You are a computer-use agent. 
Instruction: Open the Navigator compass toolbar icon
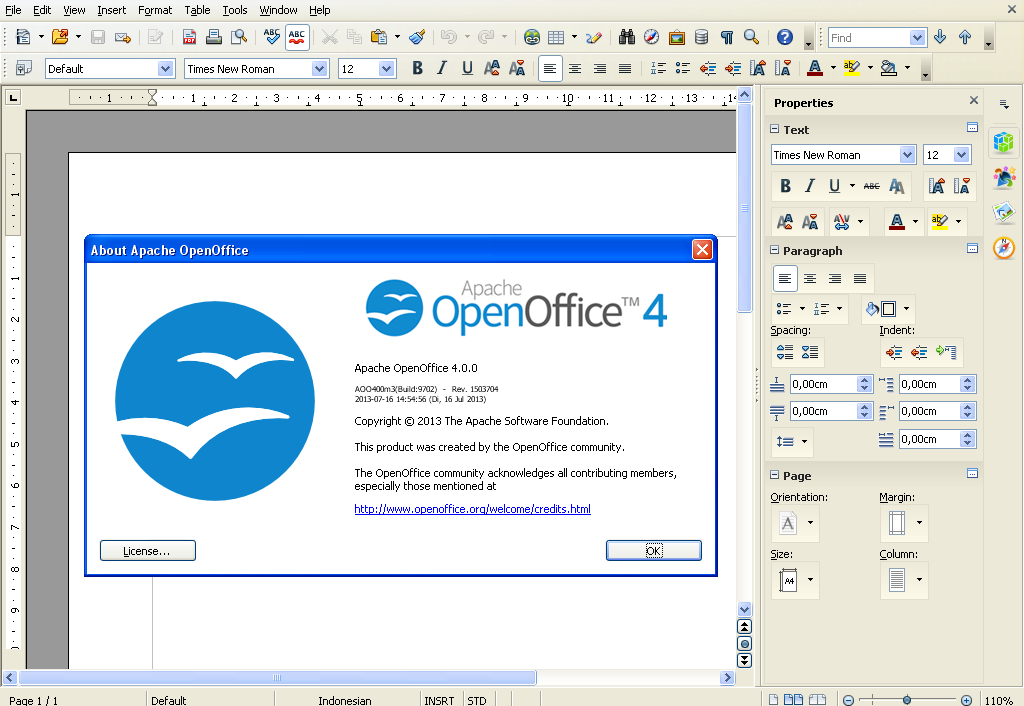point(651,37)
